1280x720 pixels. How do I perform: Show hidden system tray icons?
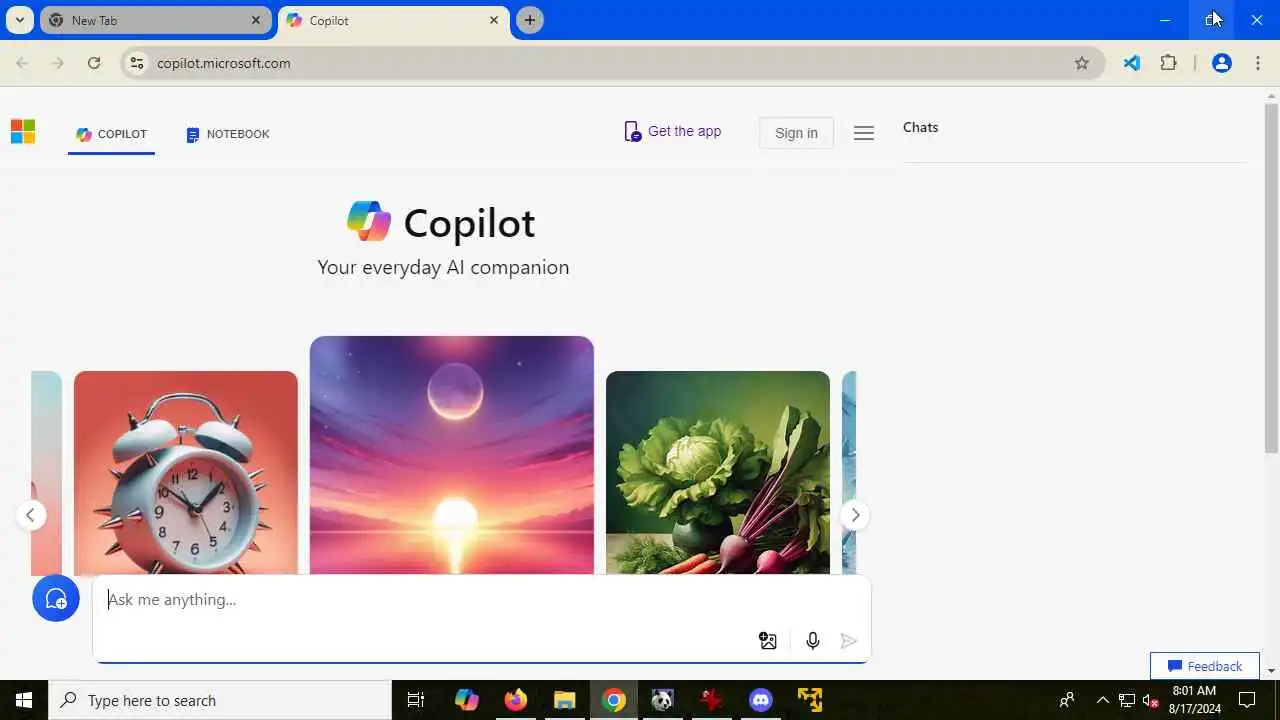pos(1102,700)
